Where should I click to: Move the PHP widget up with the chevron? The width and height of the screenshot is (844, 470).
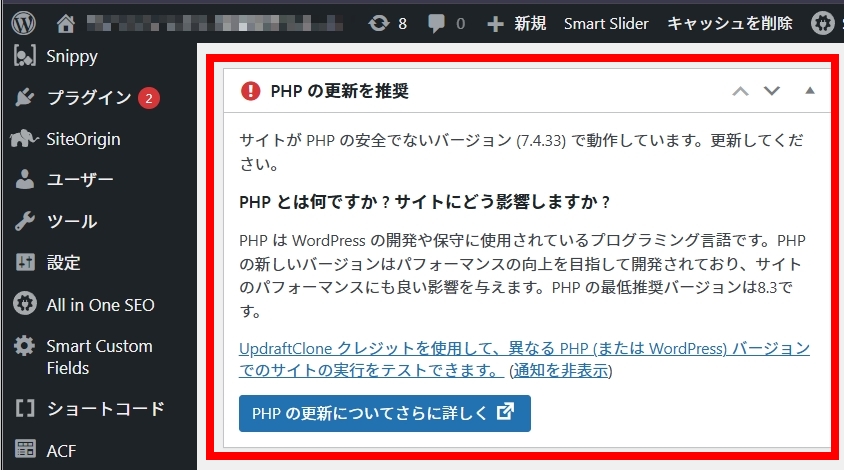tap(741, 91)
